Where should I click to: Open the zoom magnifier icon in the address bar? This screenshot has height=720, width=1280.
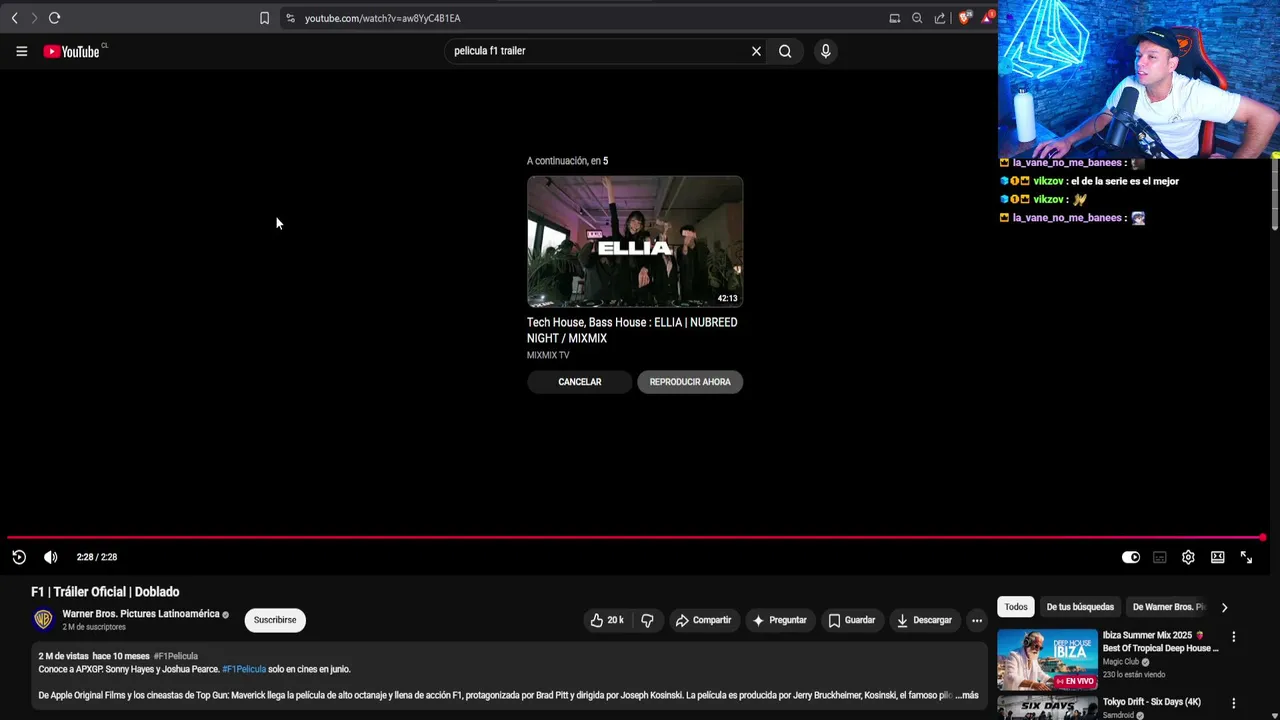click(917, 18)
